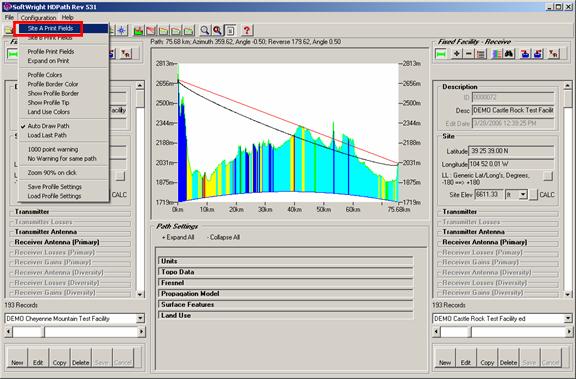Open the DEMO Castle Rock facility dropdown

[568, 318]
